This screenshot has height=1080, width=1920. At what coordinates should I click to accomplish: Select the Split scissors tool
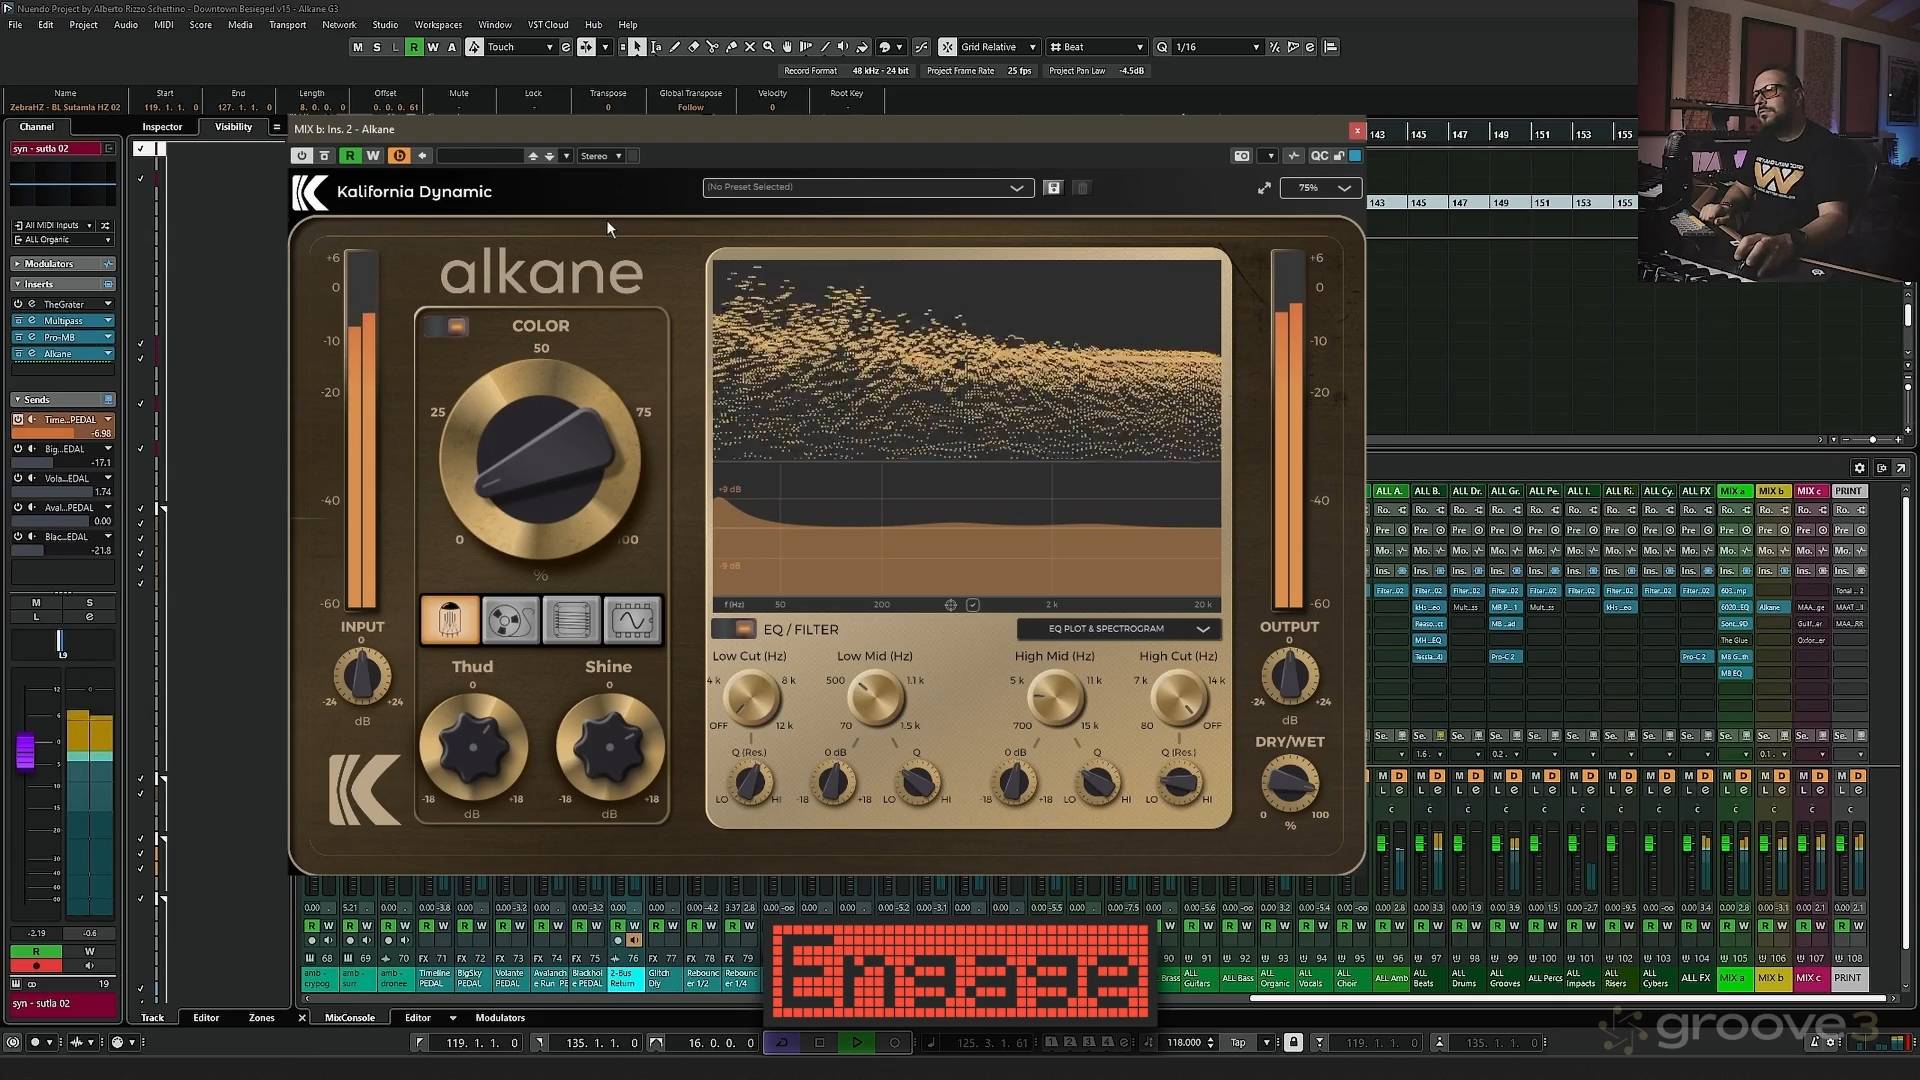point(713,47)
